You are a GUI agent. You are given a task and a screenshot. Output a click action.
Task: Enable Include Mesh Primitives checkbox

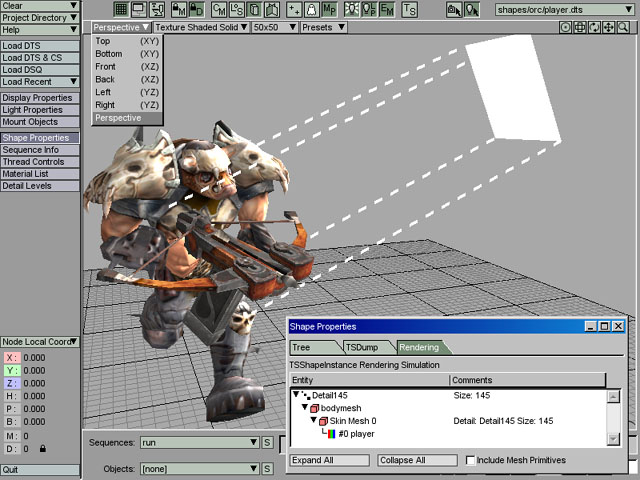point(472,460)
